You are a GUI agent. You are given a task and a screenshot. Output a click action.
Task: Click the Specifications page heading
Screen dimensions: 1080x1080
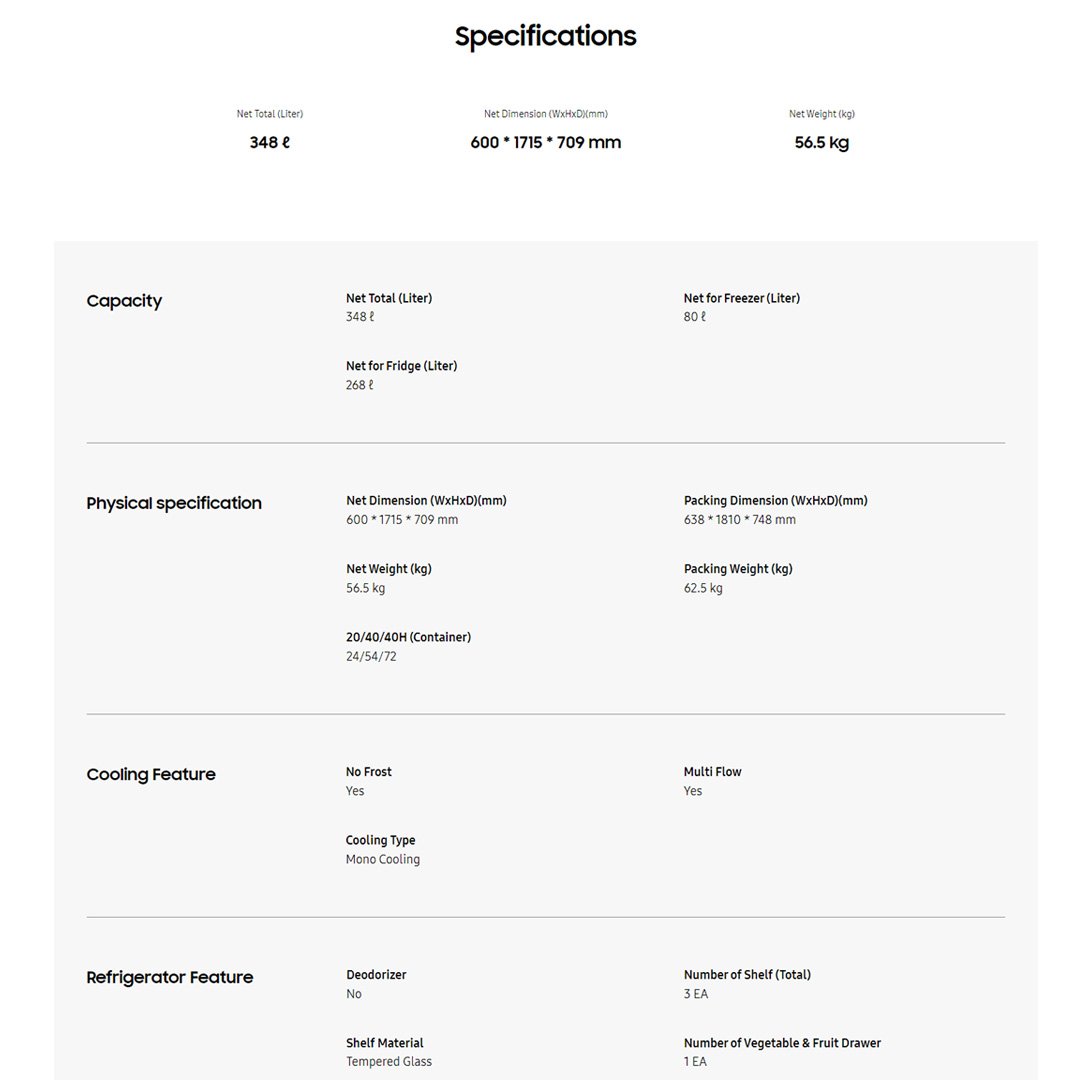click(545, 37)
